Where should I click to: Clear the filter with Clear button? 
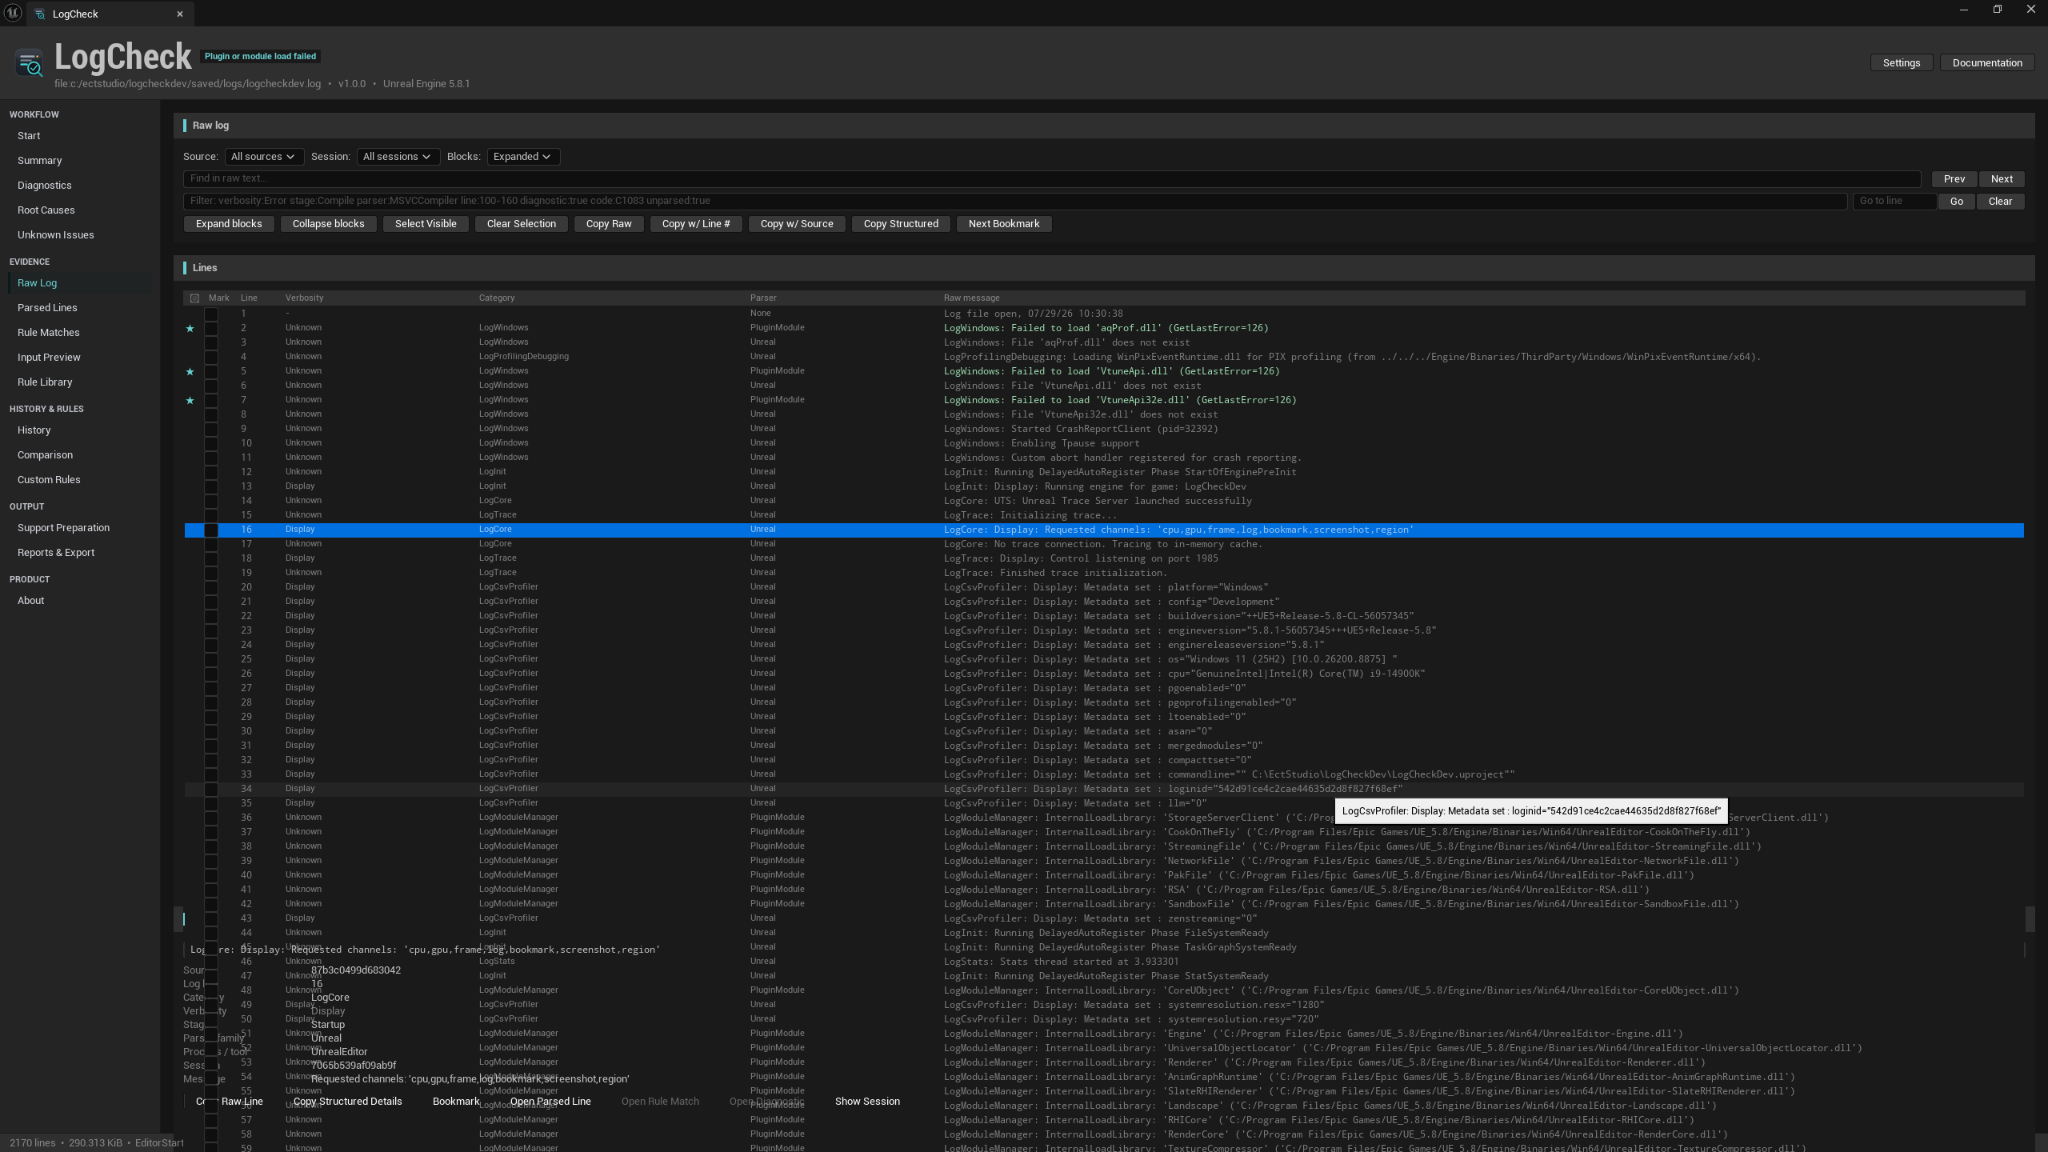coord(2000,202)
